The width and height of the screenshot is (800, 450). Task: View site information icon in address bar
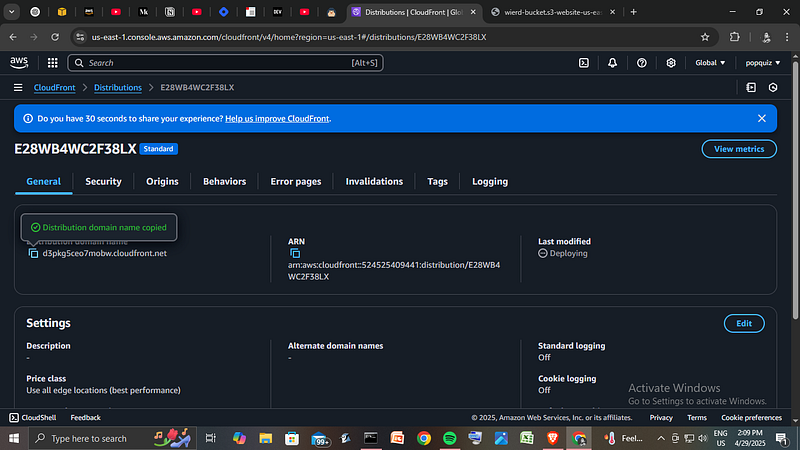80,37
